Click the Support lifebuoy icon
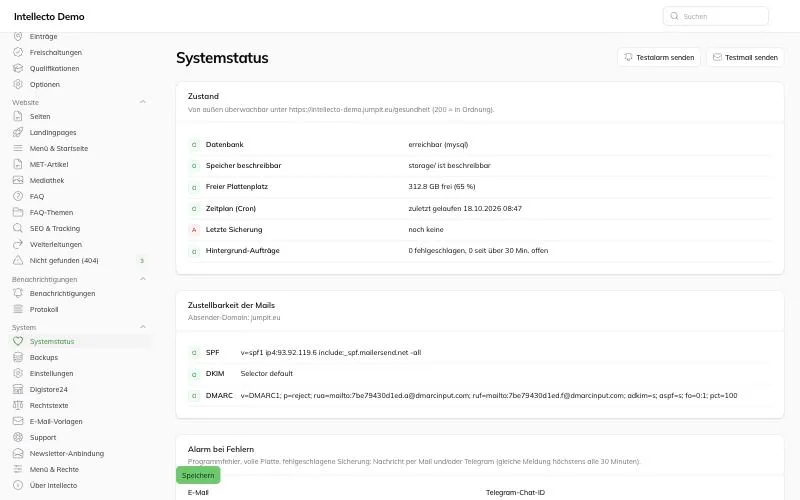Screen dimensions: 800x500 click(x=18, y=437)
